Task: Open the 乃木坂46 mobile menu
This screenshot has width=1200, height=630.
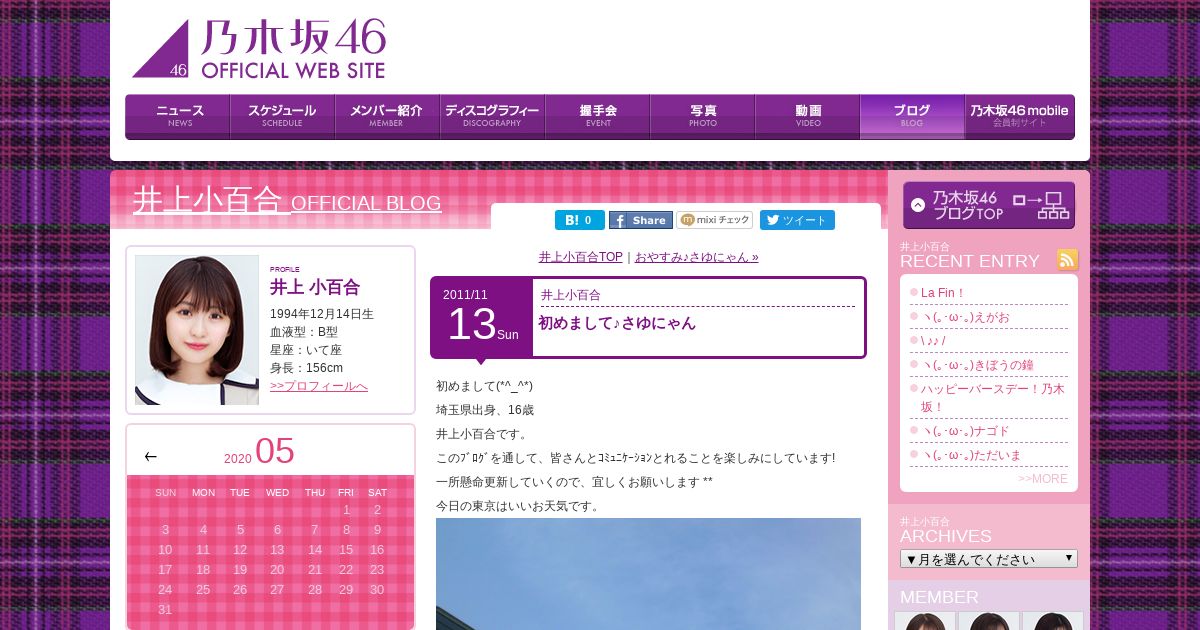Action: point(1020,116)
